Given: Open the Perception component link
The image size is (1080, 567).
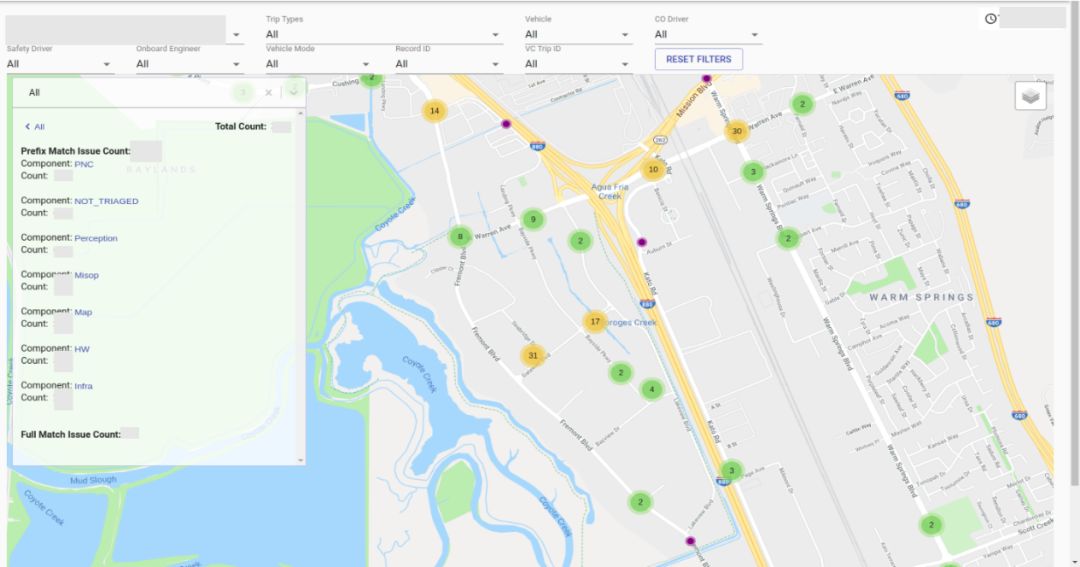Looking at the screenshot, I should tap(96, 238).
